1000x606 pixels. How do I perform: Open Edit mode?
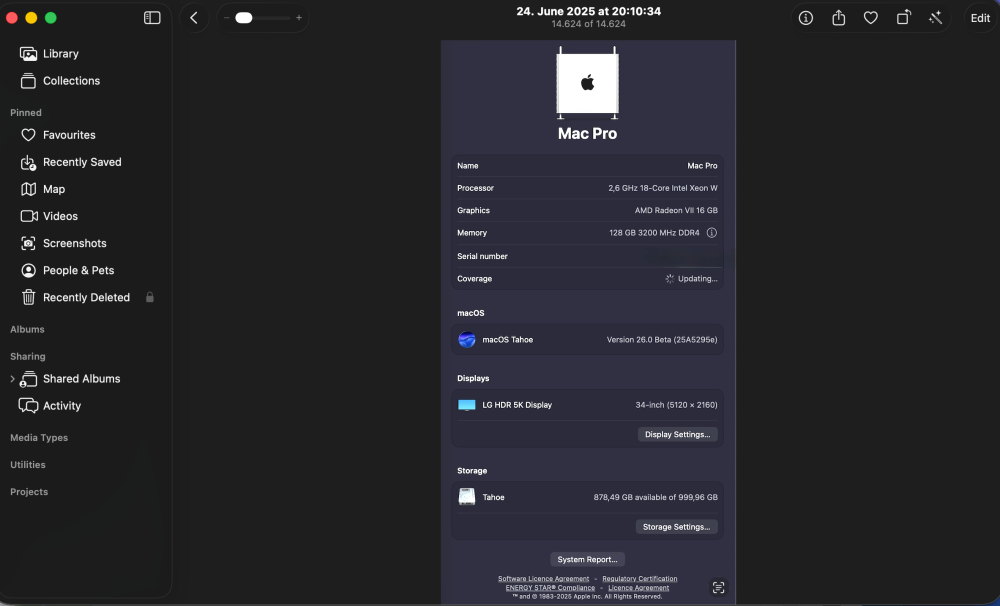[x=980, y=18]
